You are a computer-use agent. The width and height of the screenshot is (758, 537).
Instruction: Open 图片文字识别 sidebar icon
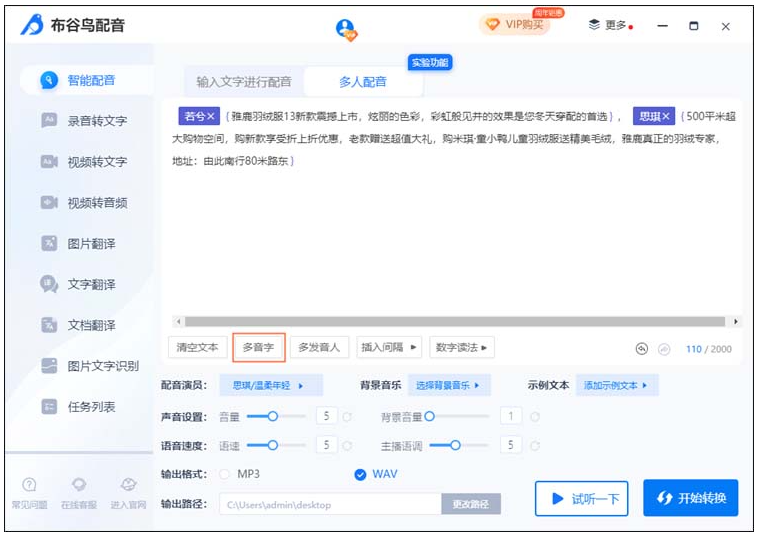[49, 366]
